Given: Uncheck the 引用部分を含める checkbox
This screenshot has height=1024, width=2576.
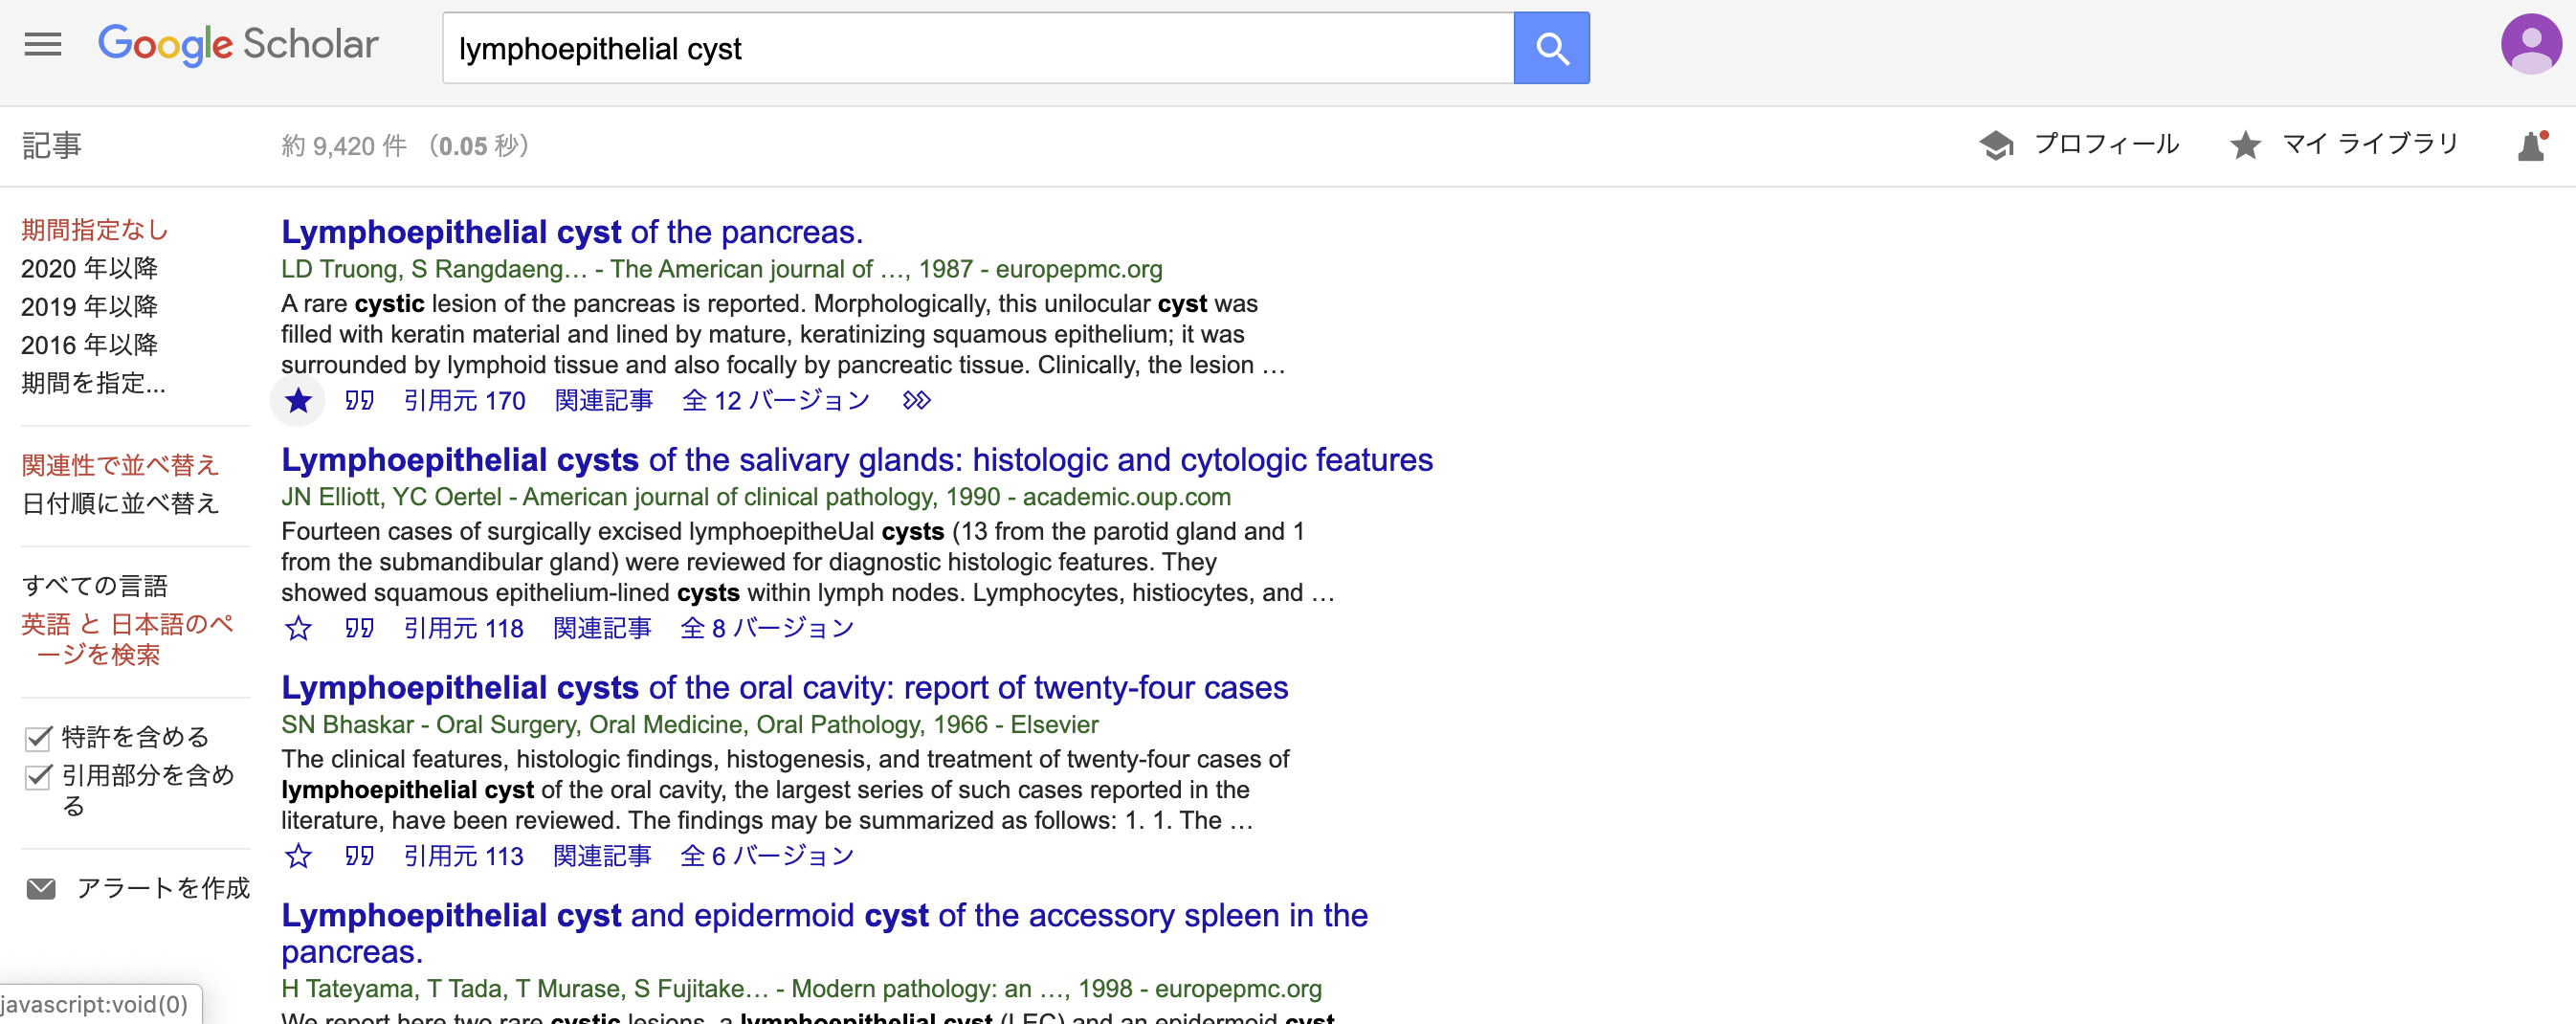Looking at the screenshot, I should [x=38, y=776].
